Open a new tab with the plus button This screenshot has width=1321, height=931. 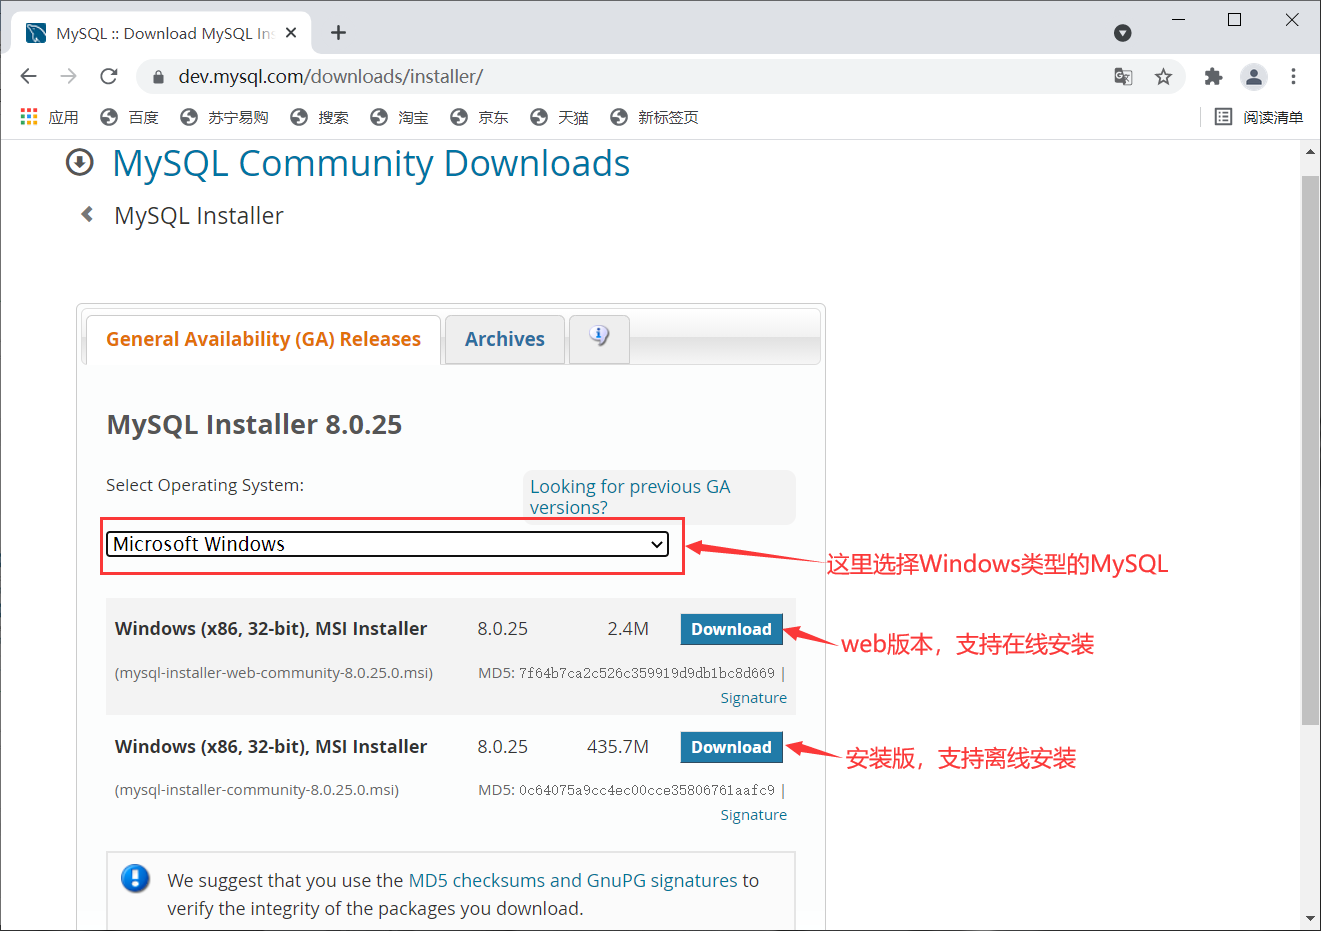[339, 33]
